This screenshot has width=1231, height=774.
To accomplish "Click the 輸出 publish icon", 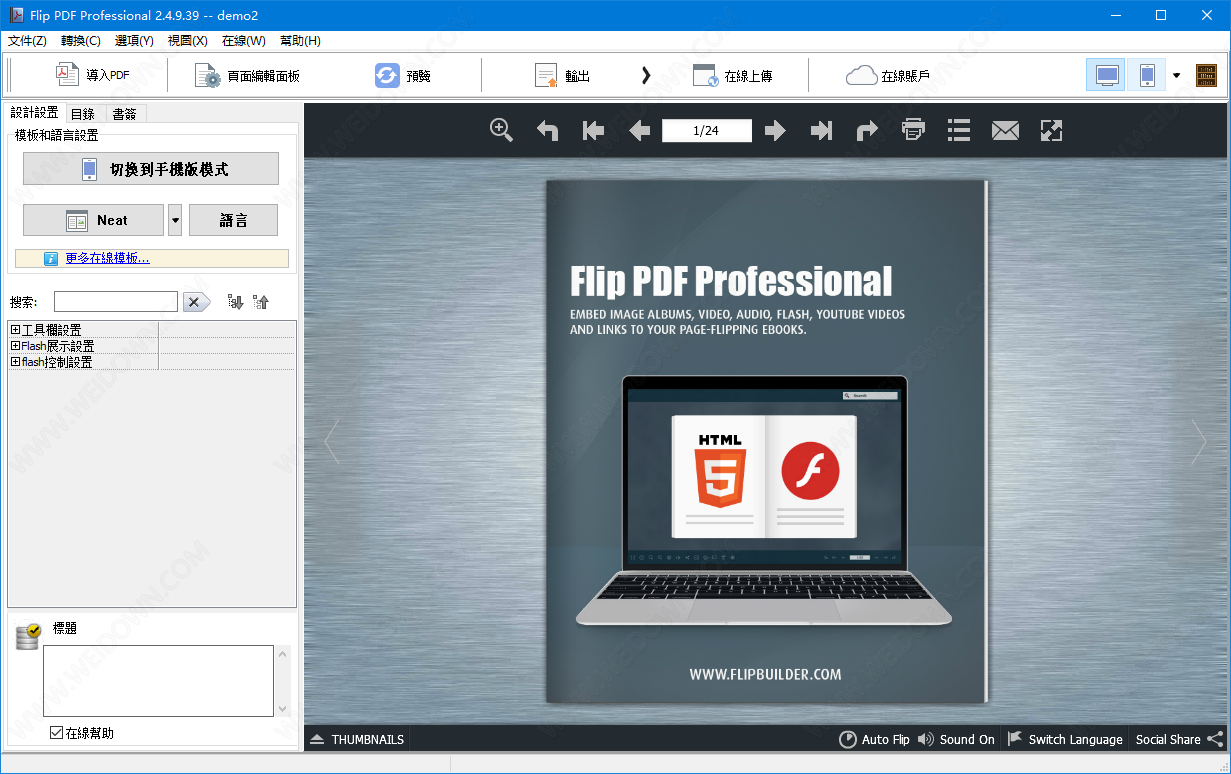I will click(x=546, y=76).
